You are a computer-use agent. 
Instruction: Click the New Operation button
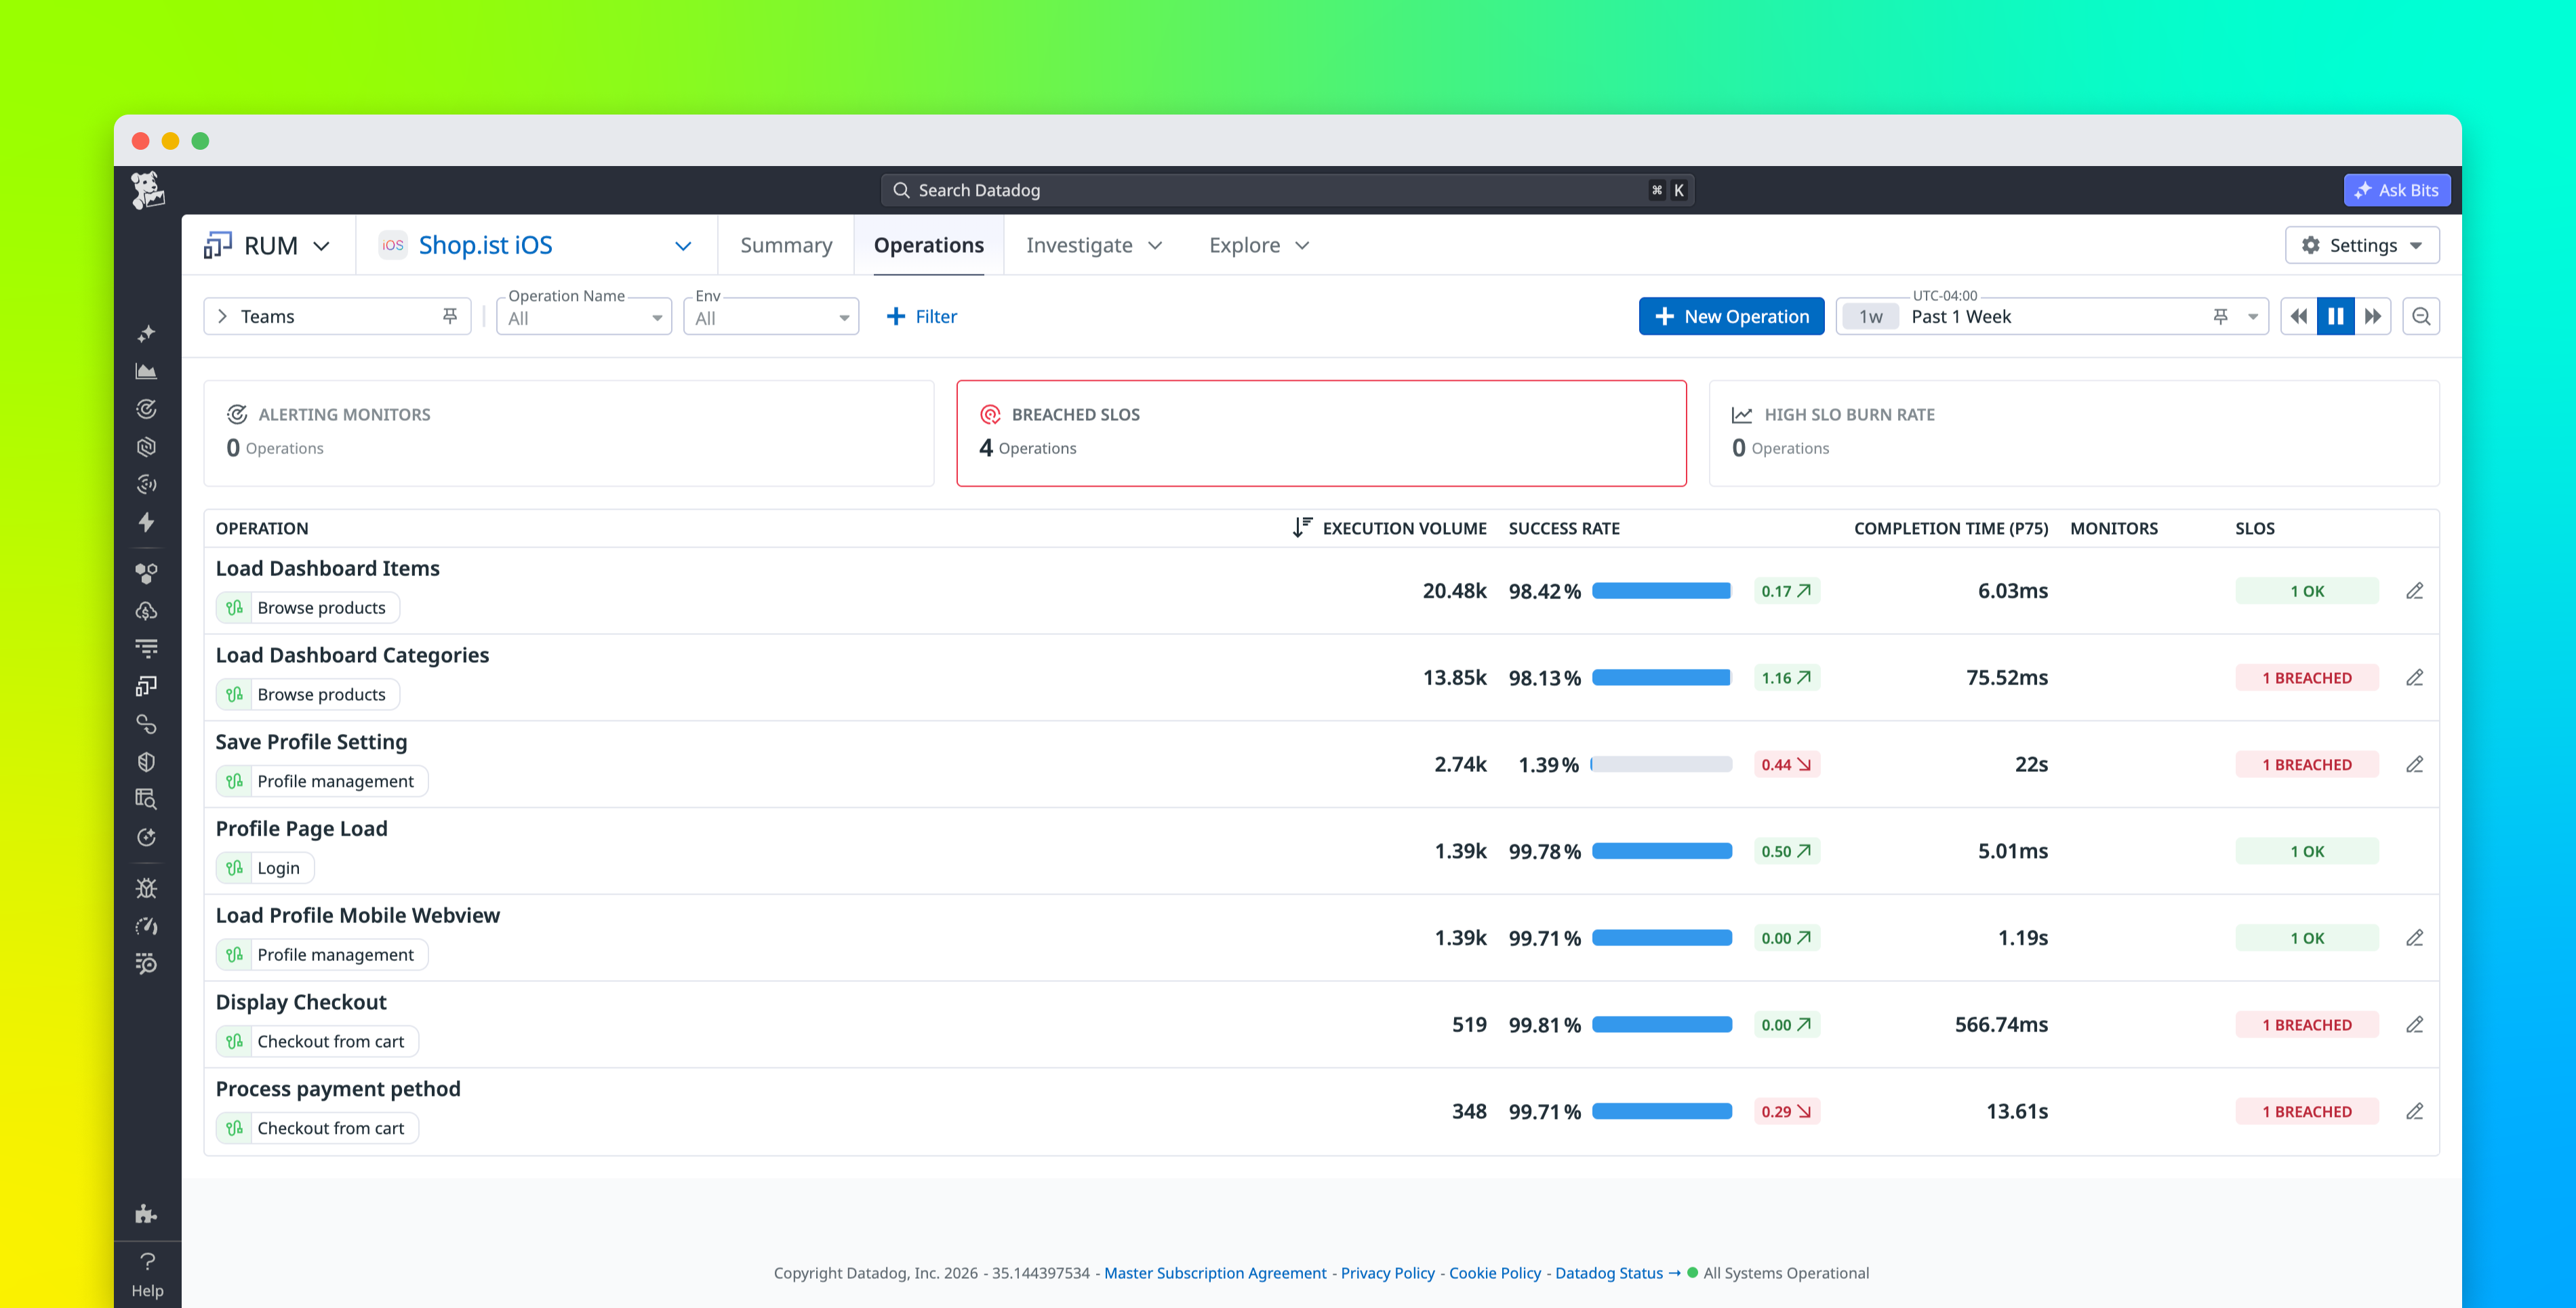(x=1731, y=316)
